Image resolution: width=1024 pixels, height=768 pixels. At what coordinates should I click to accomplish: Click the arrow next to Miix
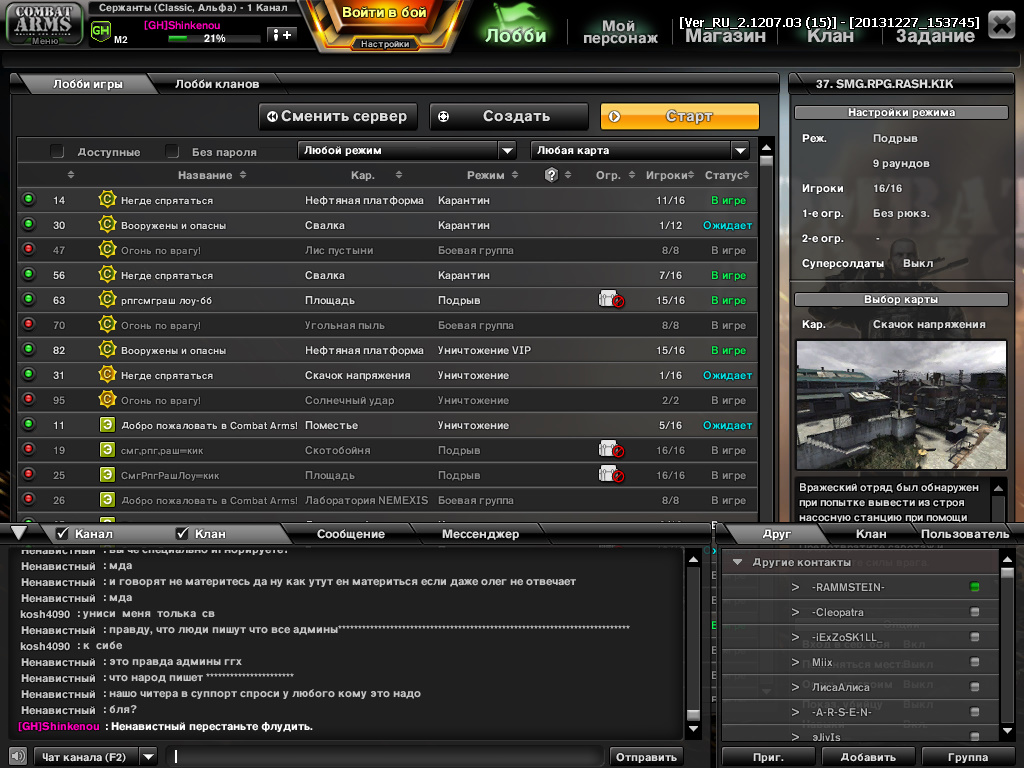tap(795, 662)
